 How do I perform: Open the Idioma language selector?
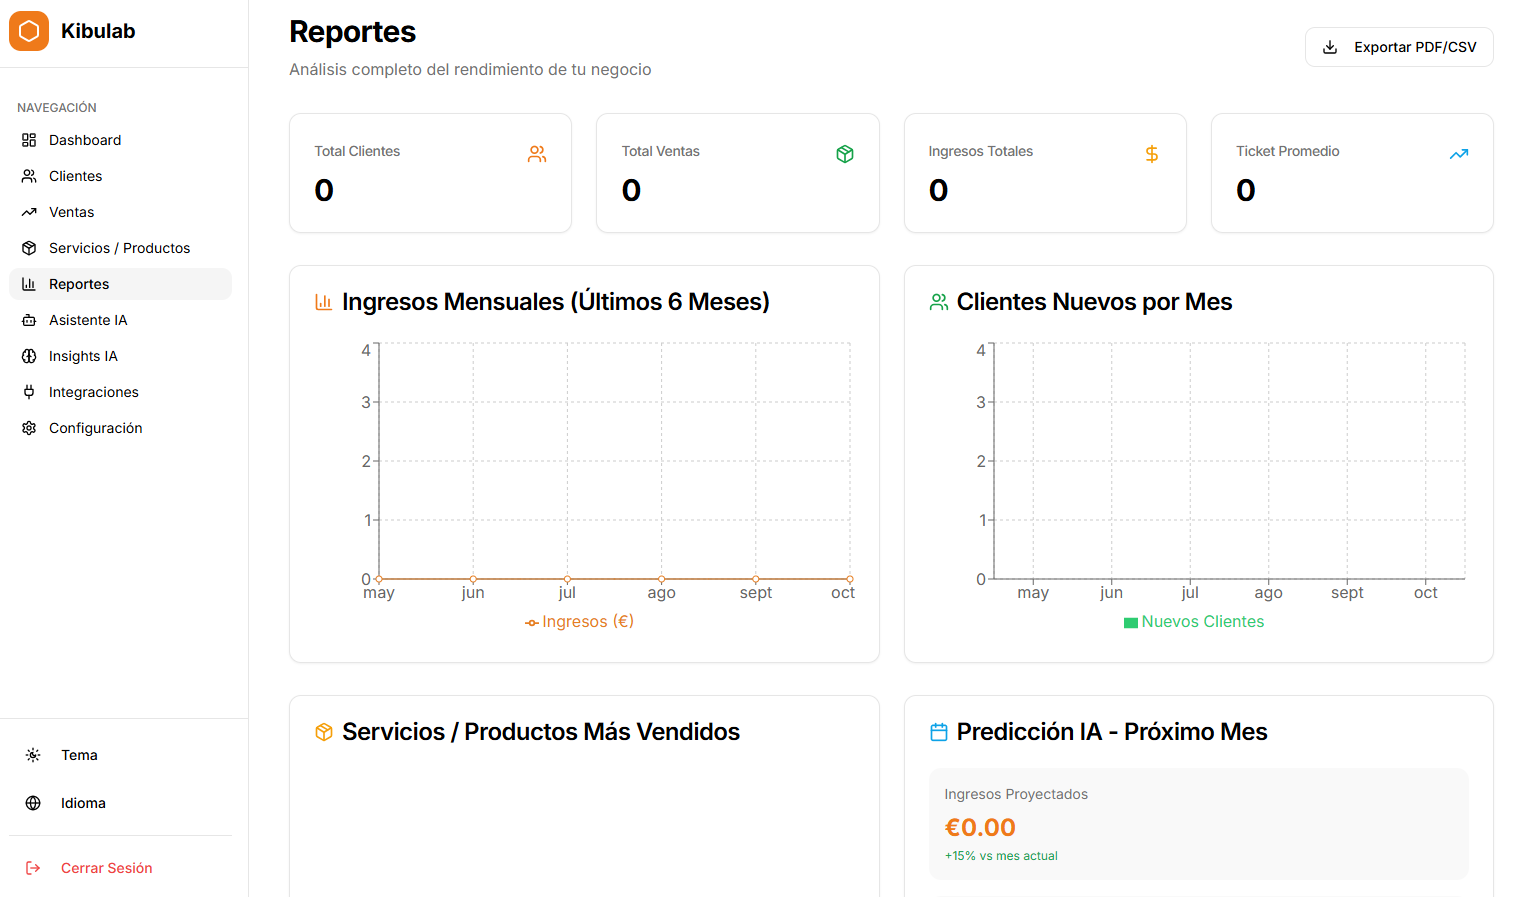pyautogui.click(x=82, y=803)
